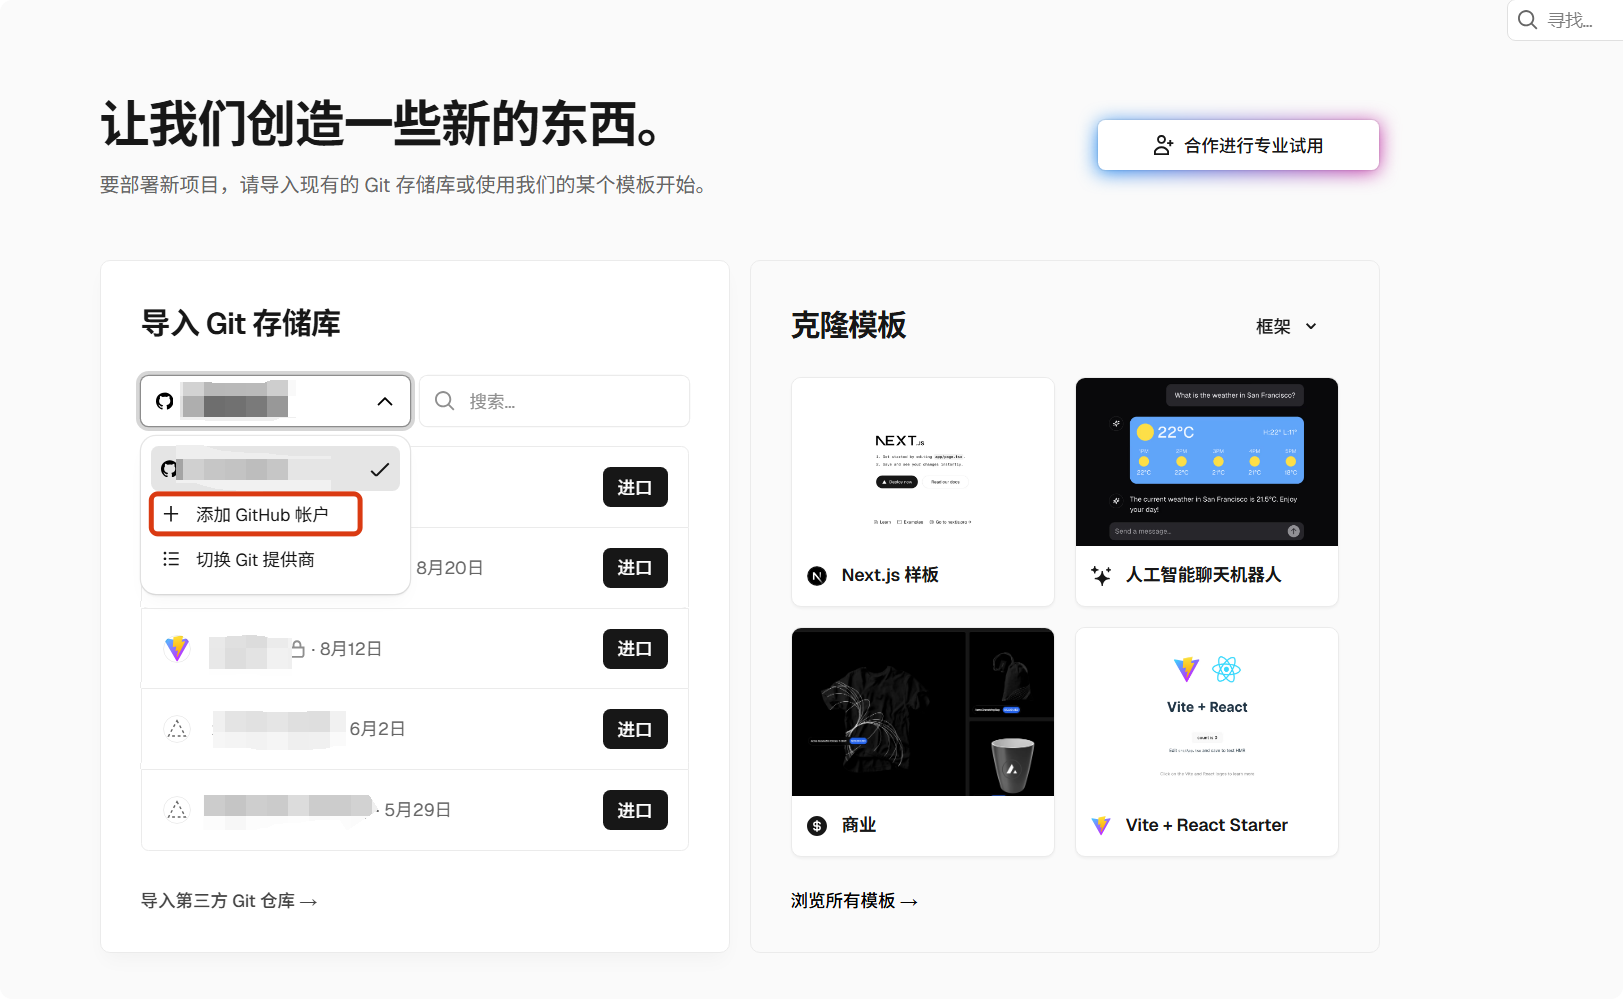Viewport: 1623px width, 999px height.
Task: Click the 8月20日 date text
Action: pos(450,568)
